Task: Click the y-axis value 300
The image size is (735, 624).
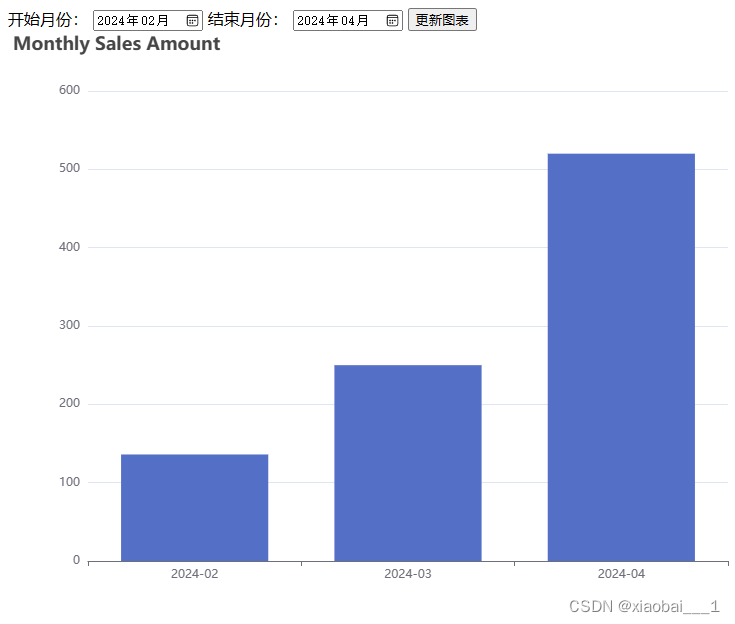Action: point(69,325)
